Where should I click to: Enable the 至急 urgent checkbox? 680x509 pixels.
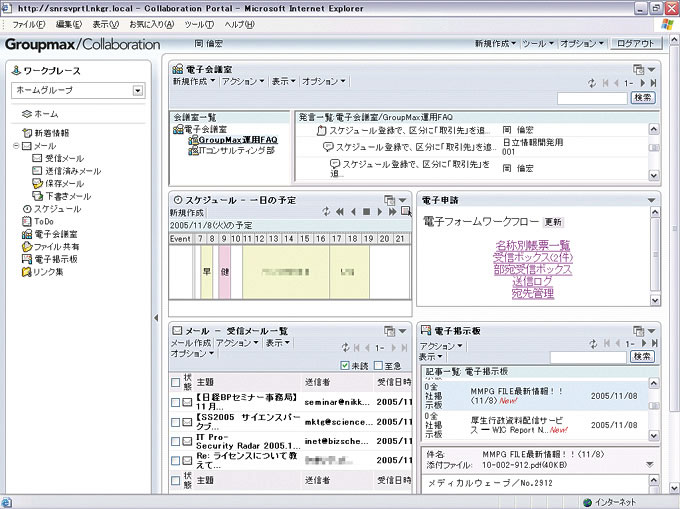379,366
